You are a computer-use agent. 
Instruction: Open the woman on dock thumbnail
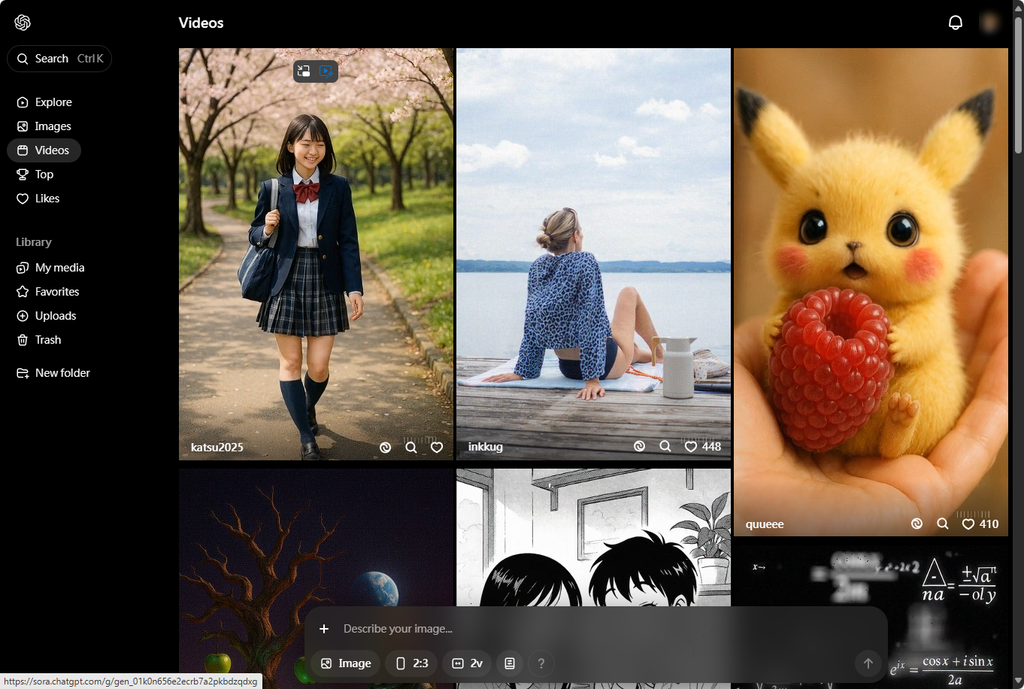(x=594, y=254)
